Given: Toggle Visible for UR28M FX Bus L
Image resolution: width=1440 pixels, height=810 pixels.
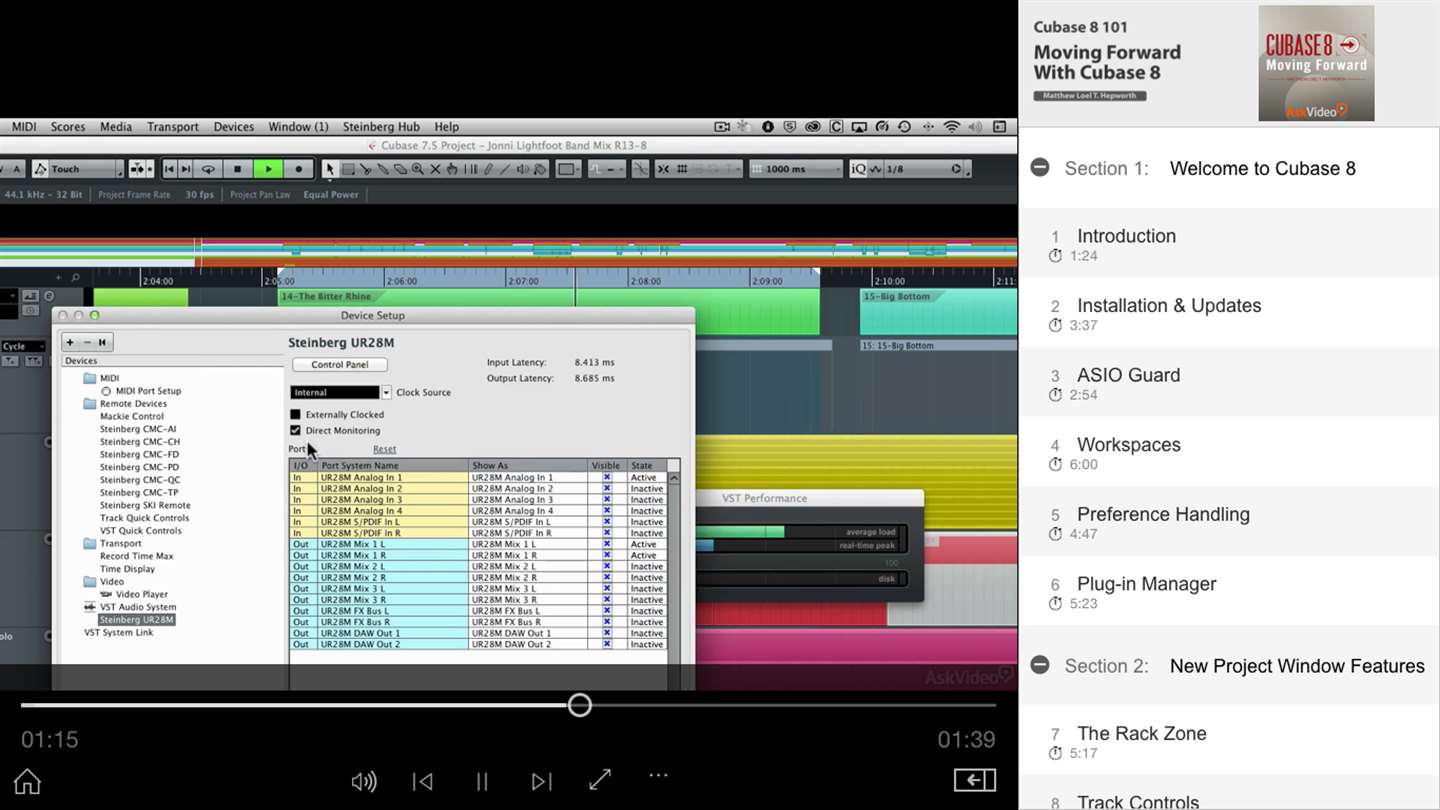Looking at the screenshot, I should [606, 611].
